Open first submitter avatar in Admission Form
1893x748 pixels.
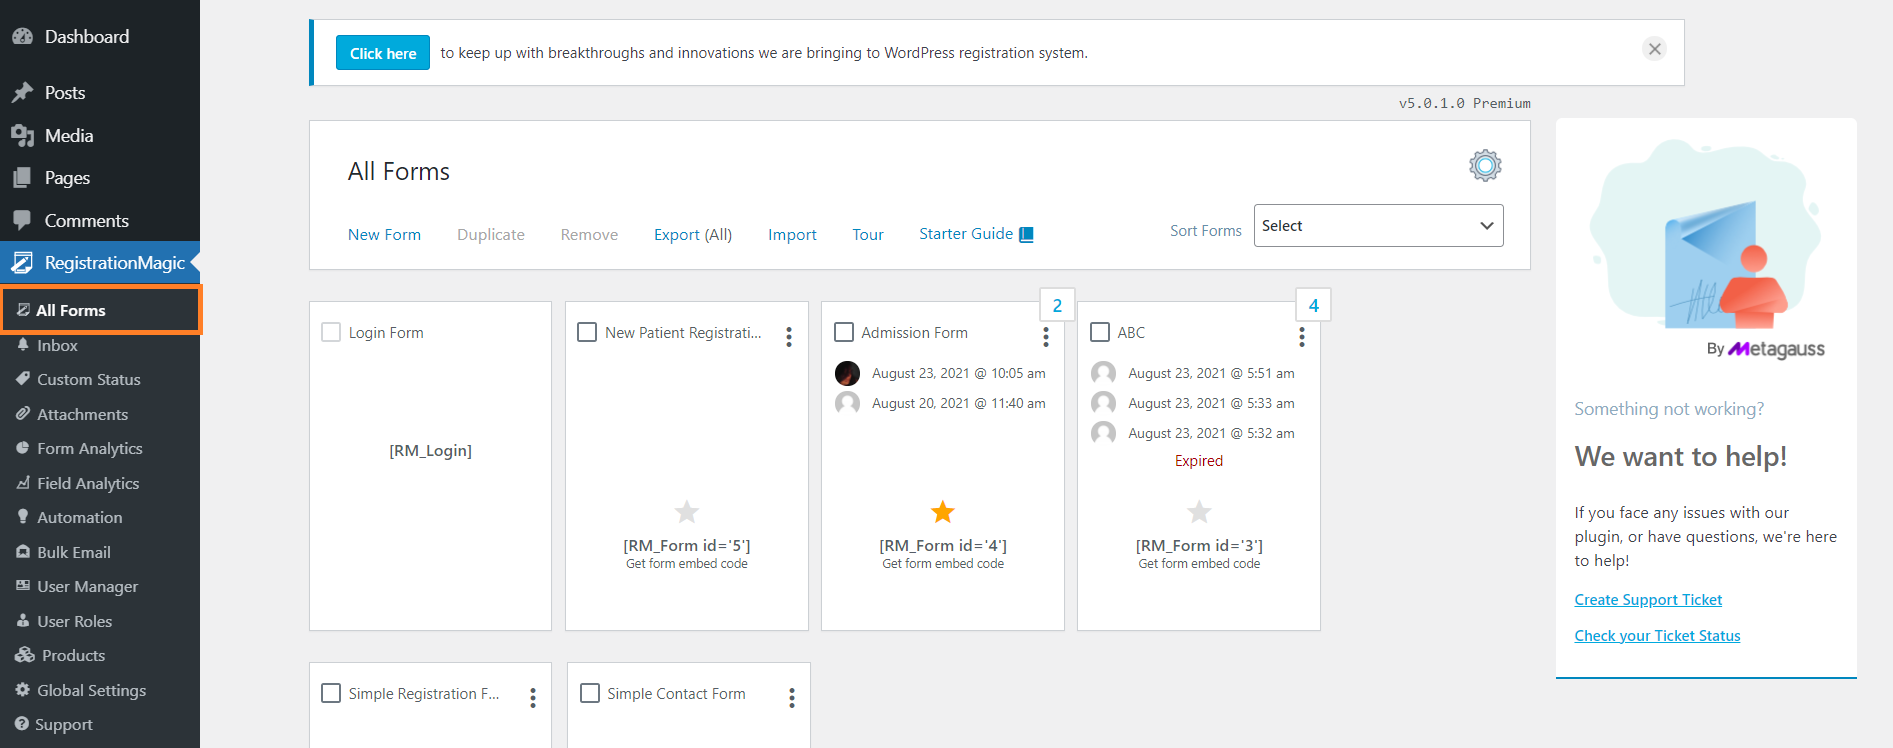click(x=847, y=373)
